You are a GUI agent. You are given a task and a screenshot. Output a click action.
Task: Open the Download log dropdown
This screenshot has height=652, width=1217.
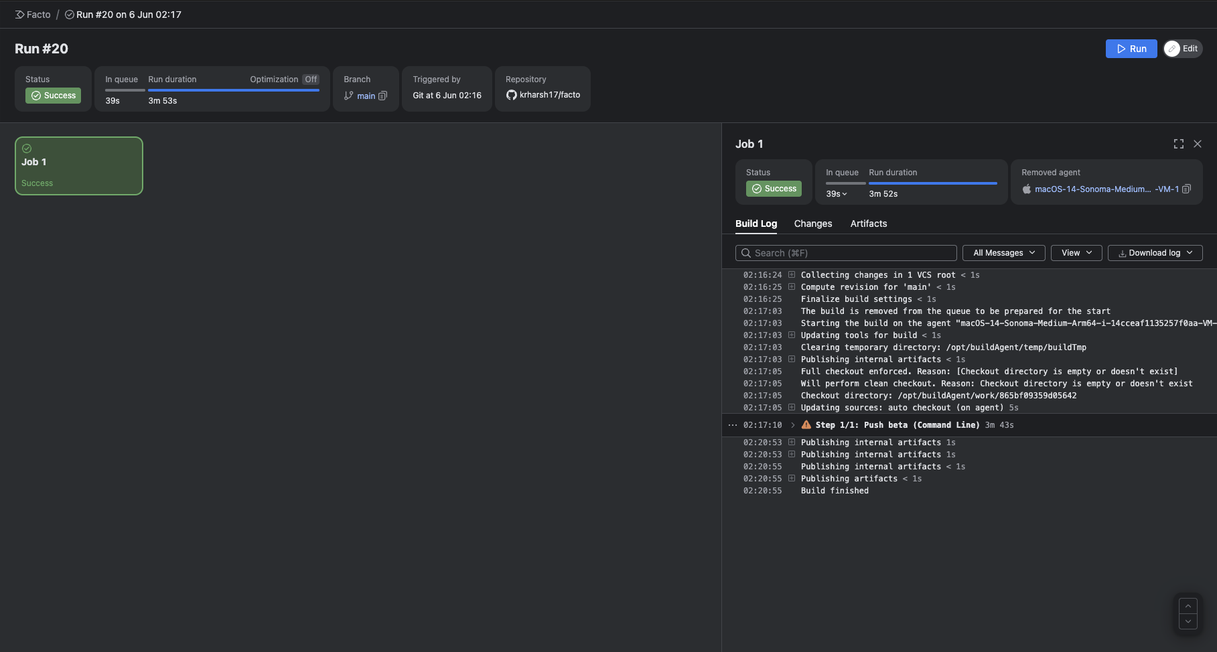1155,253
